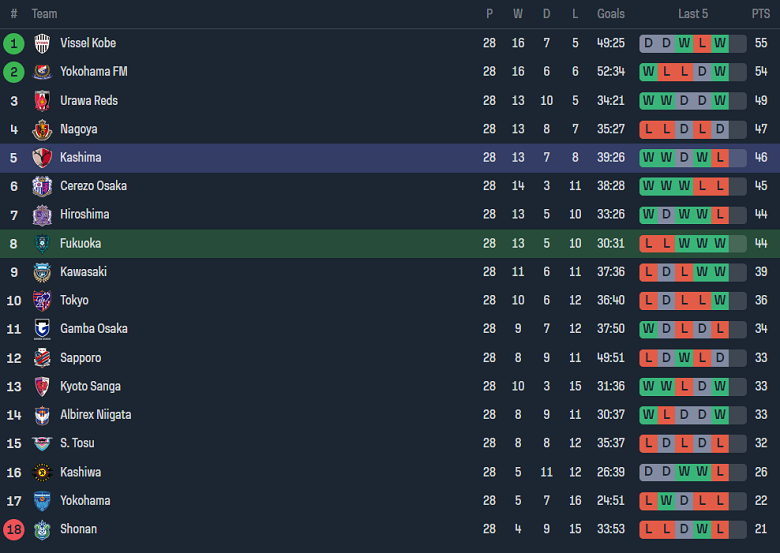Click the green rank 1 position badge
The width and height of the screenshot is (780, 553).
14,43
